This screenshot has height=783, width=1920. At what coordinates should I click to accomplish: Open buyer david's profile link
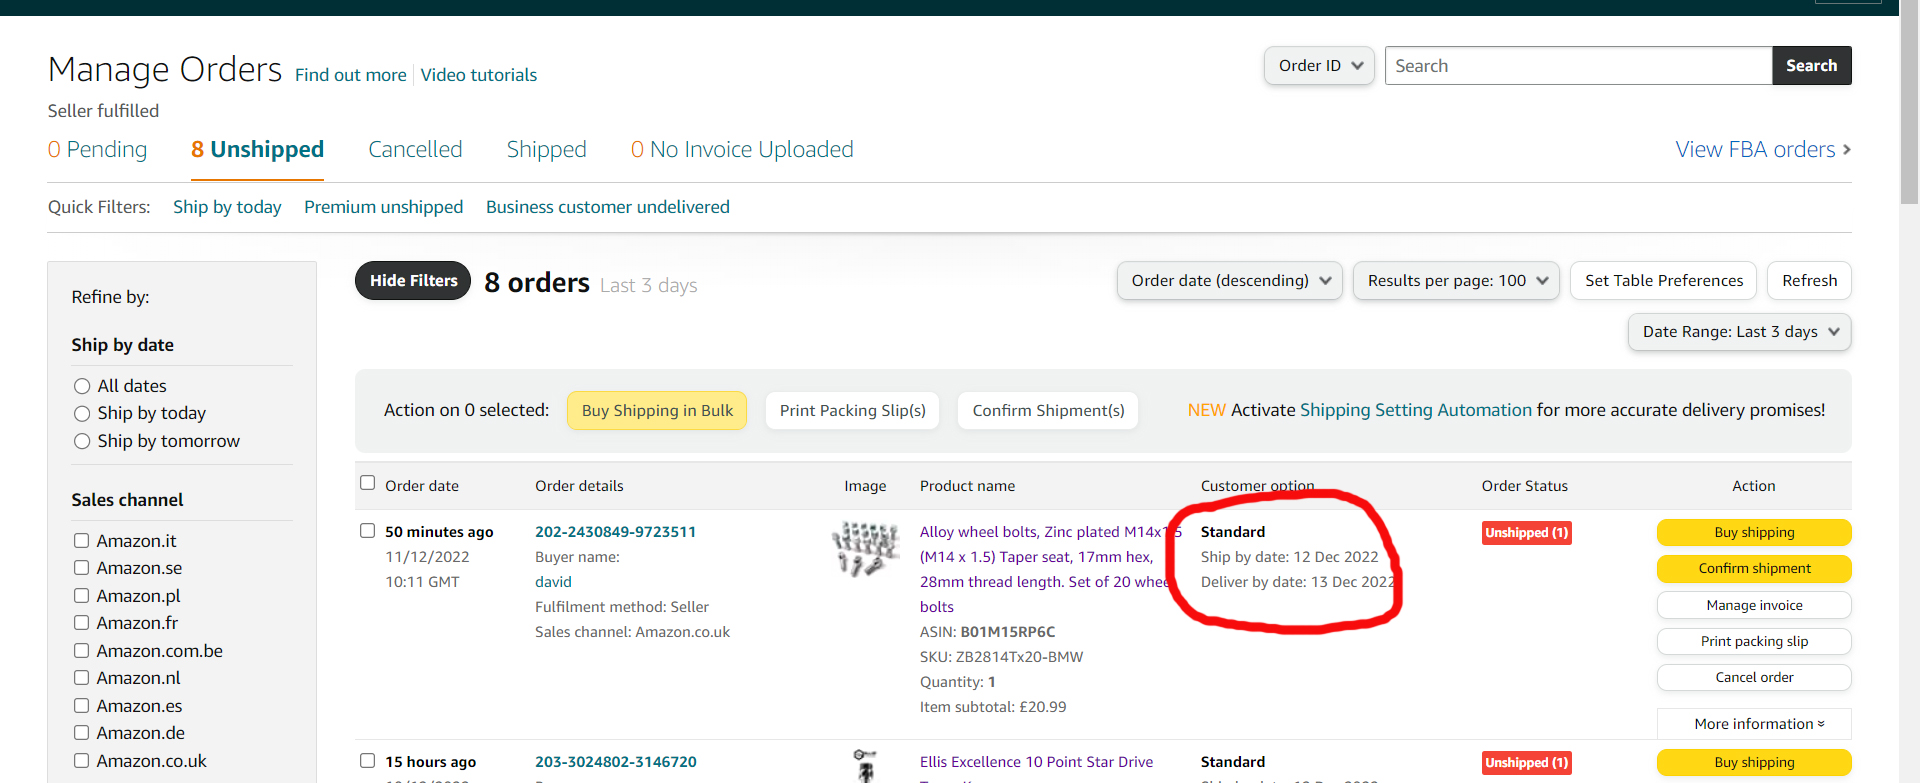(553, 582)
